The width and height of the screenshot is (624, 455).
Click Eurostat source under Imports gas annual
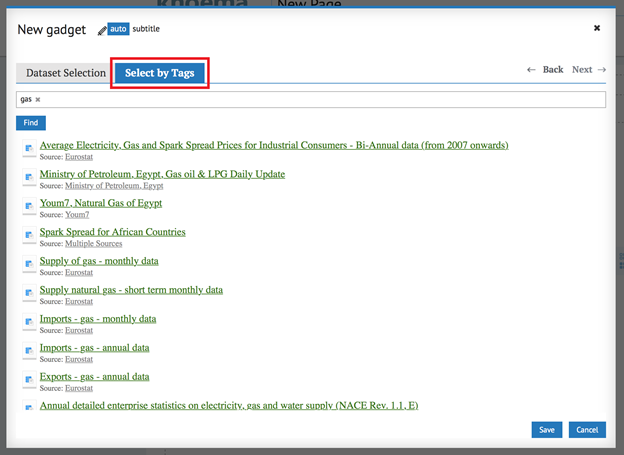pyautogui.click(x=79, y=359)
